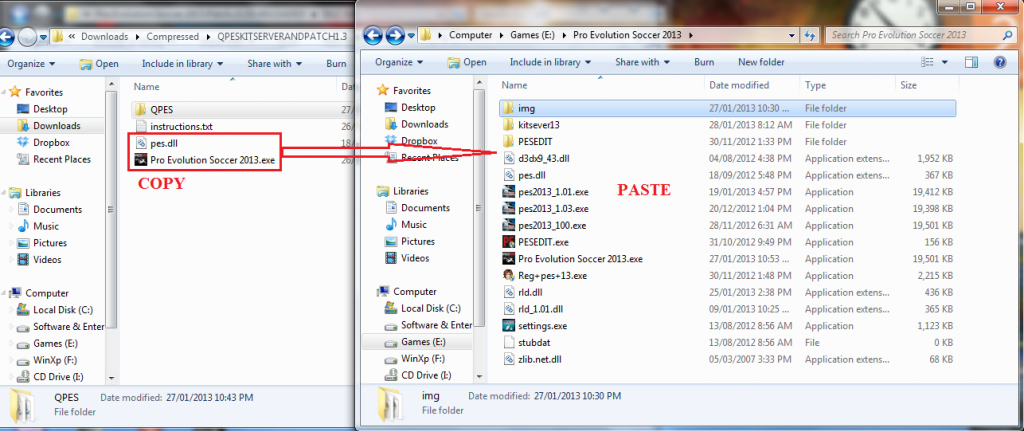Screen dimensions: 1024x431
Task: Open recent pages dropdown in left window
Action: click(x=43, y=37)
